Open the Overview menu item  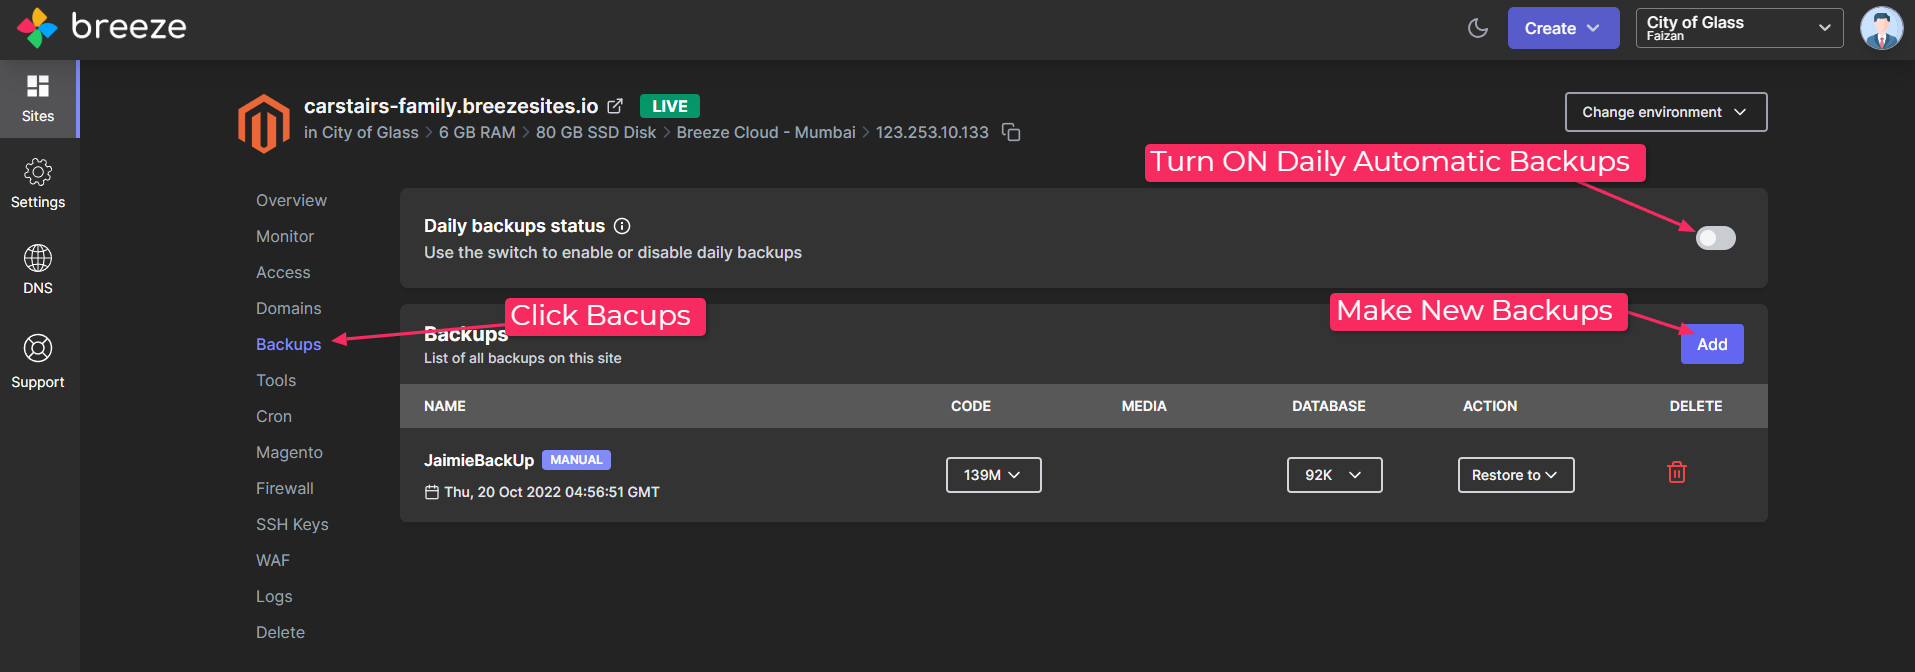[291, 200]
